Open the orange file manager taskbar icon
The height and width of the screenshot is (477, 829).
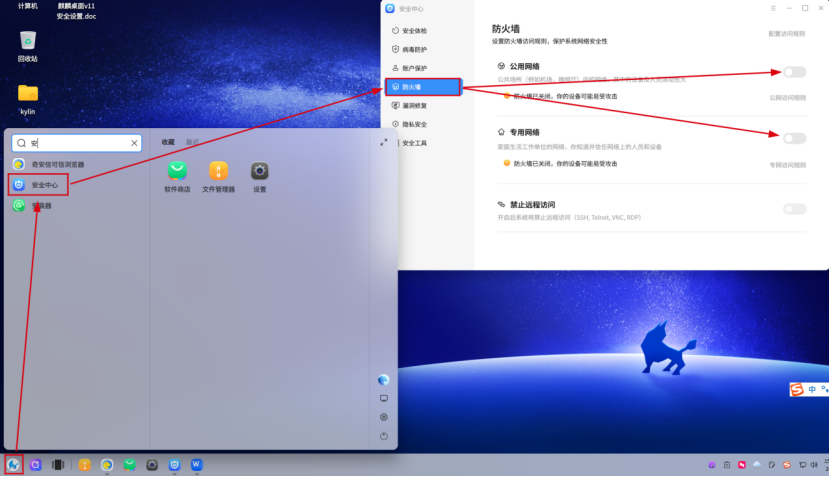pos(85,464)
